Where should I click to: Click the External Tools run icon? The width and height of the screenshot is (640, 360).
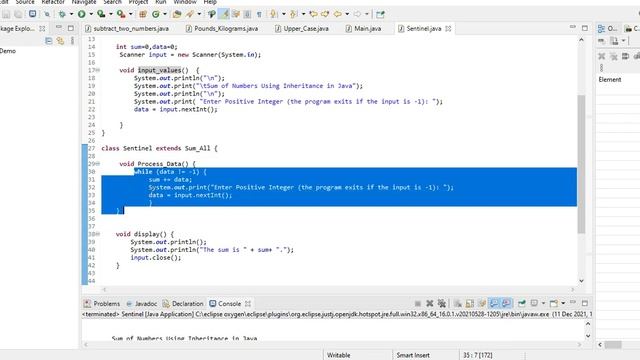tap(121, 14)
